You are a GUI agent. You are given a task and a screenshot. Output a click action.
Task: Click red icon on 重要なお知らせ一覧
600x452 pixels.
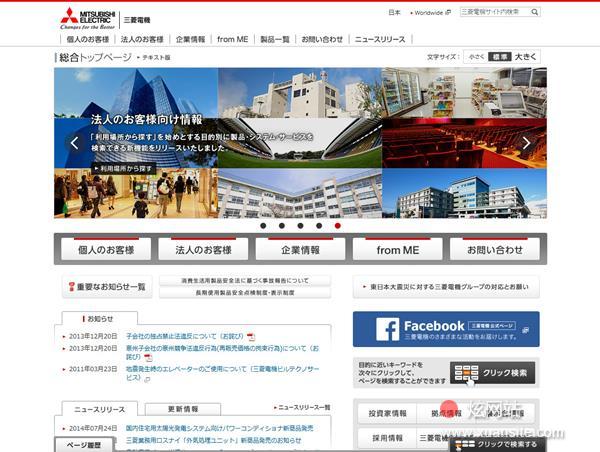tap(71, 287)
